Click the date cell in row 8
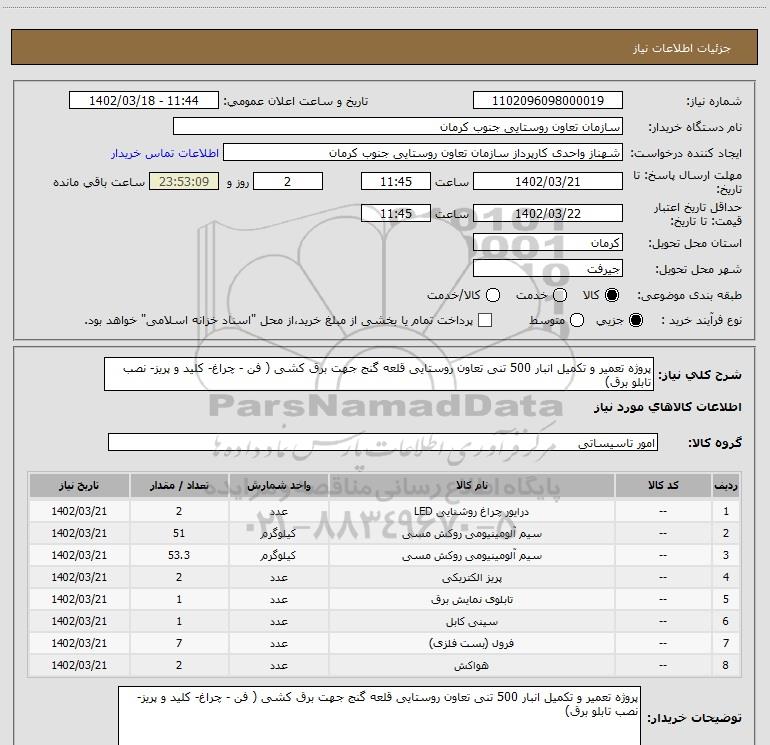This screenshot has height=745, width=770. coord(79,665)
